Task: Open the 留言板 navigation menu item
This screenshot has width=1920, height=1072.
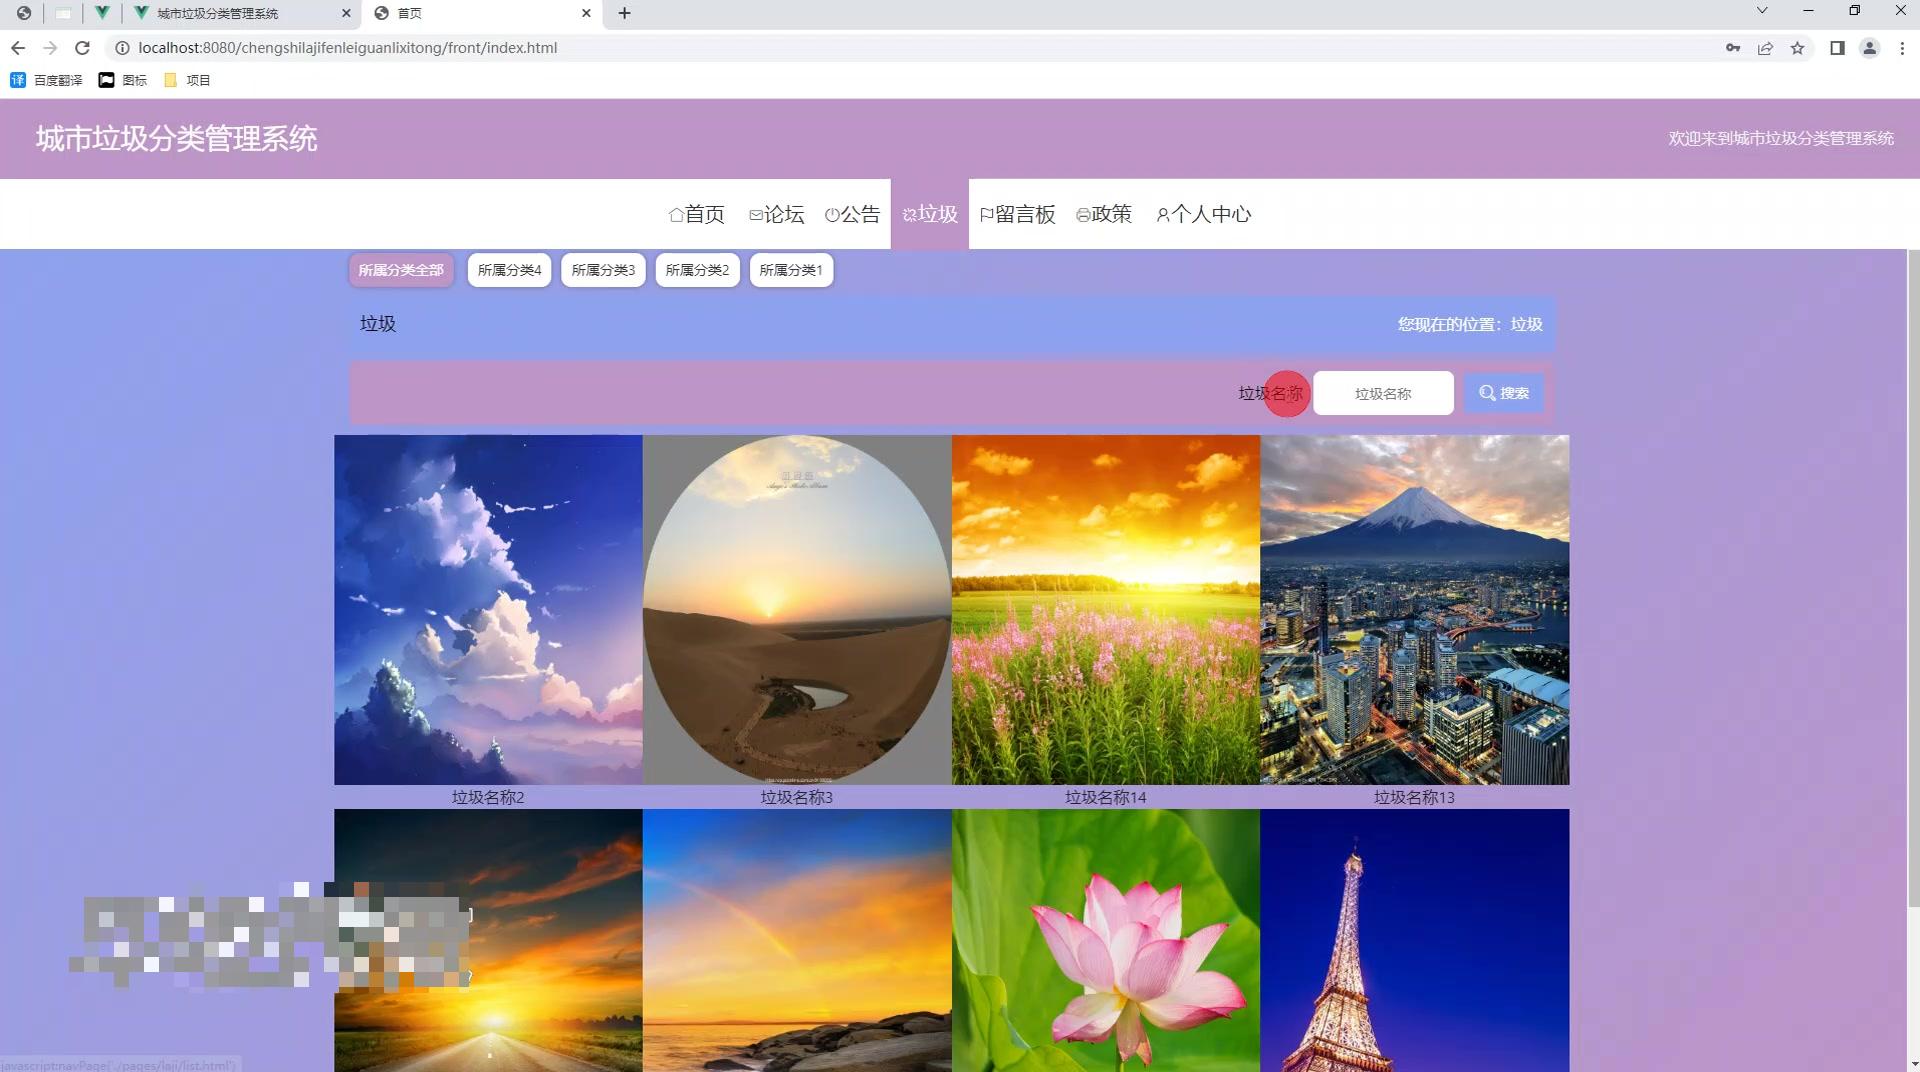Action: coord(1018,214)
